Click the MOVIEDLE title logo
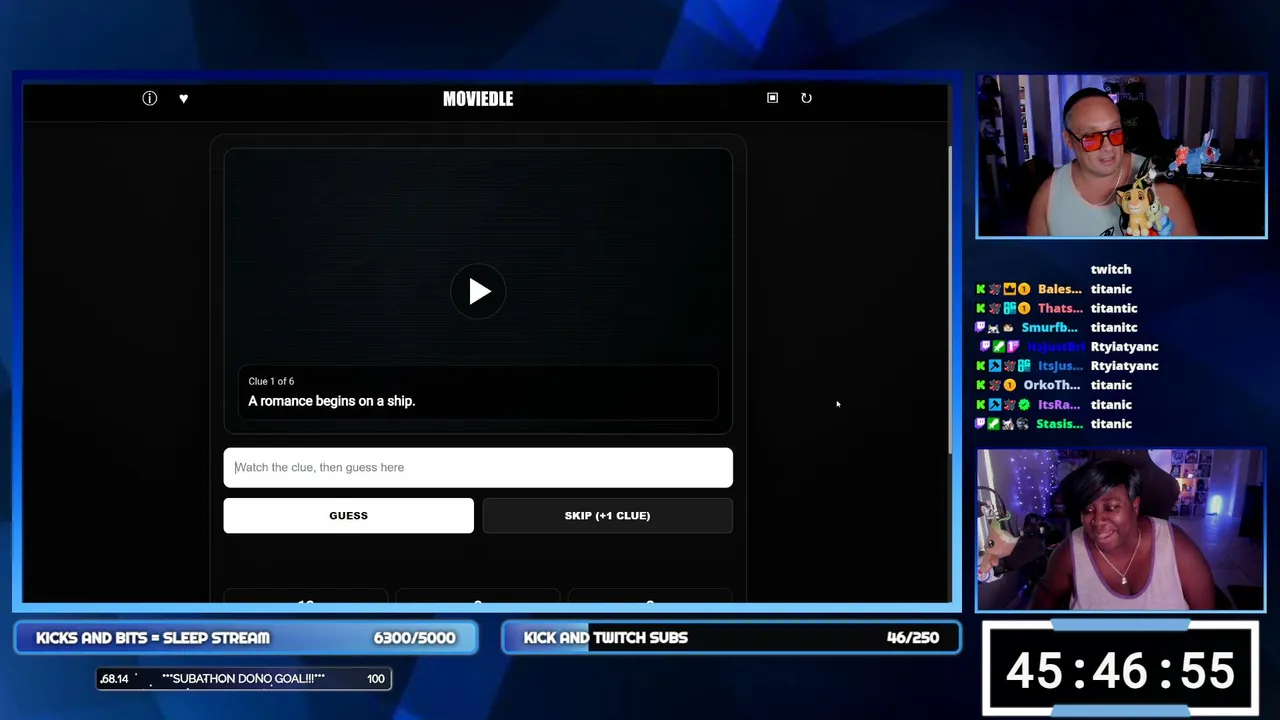 [478, 98]
